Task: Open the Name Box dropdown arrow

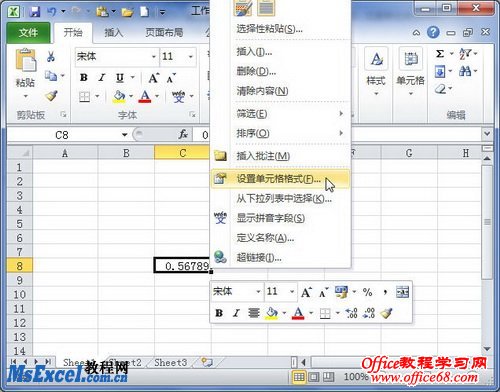Action: [124, 135]
